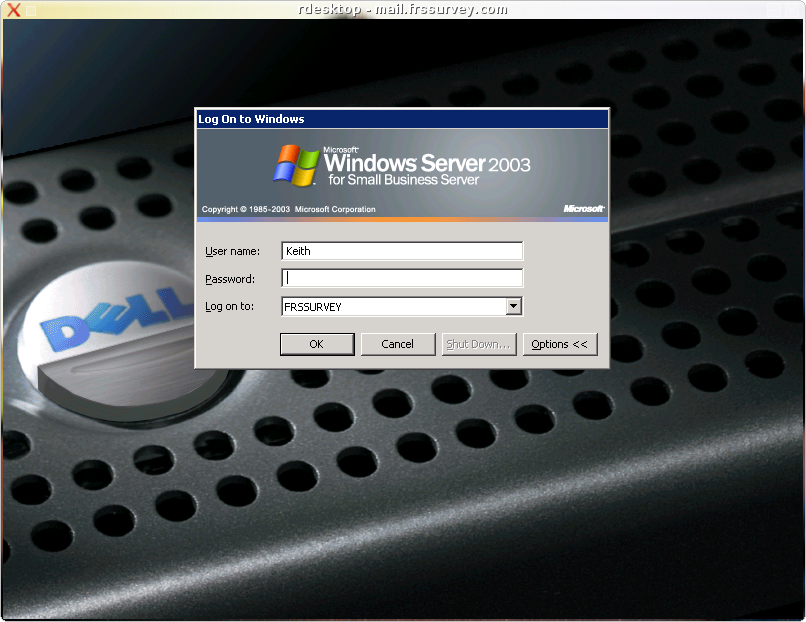This screenshot has width=806, height=622.
Task: Click the for Small Business Server text
Action: 404,180
